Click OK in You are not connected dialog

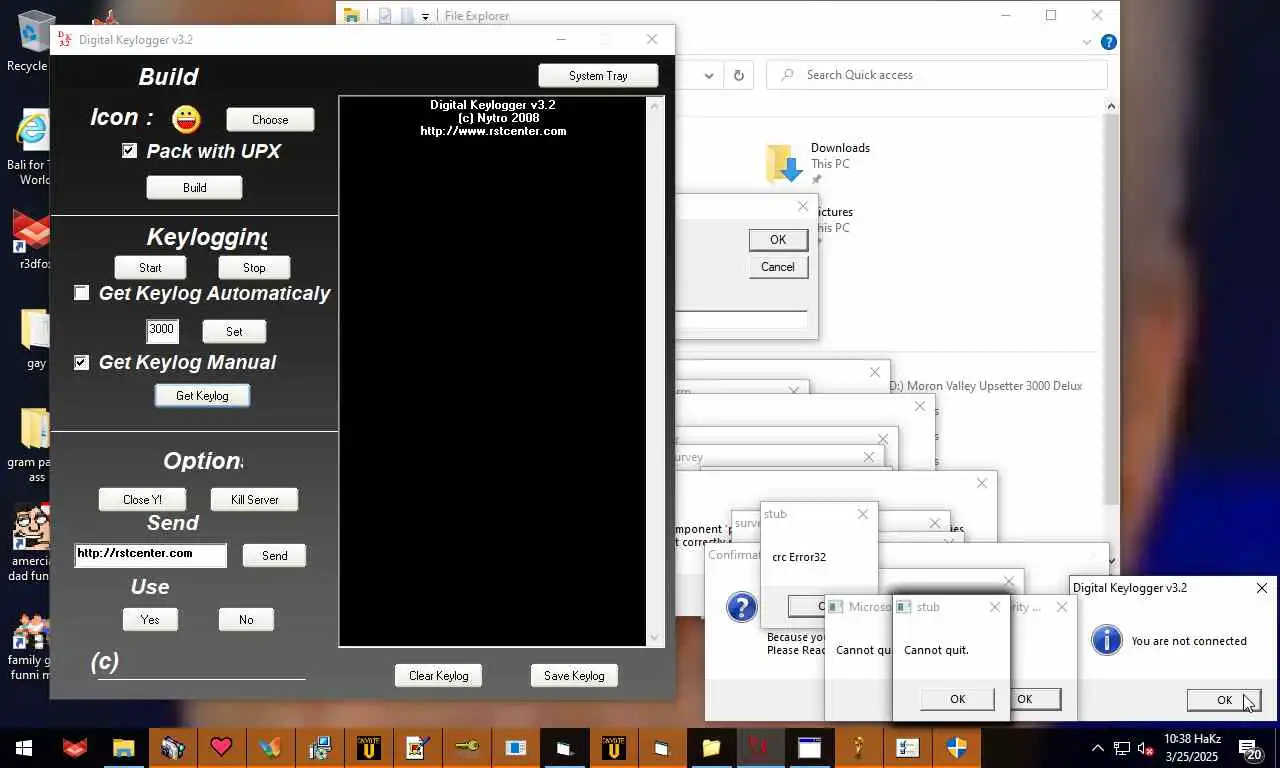point(1224,700)
